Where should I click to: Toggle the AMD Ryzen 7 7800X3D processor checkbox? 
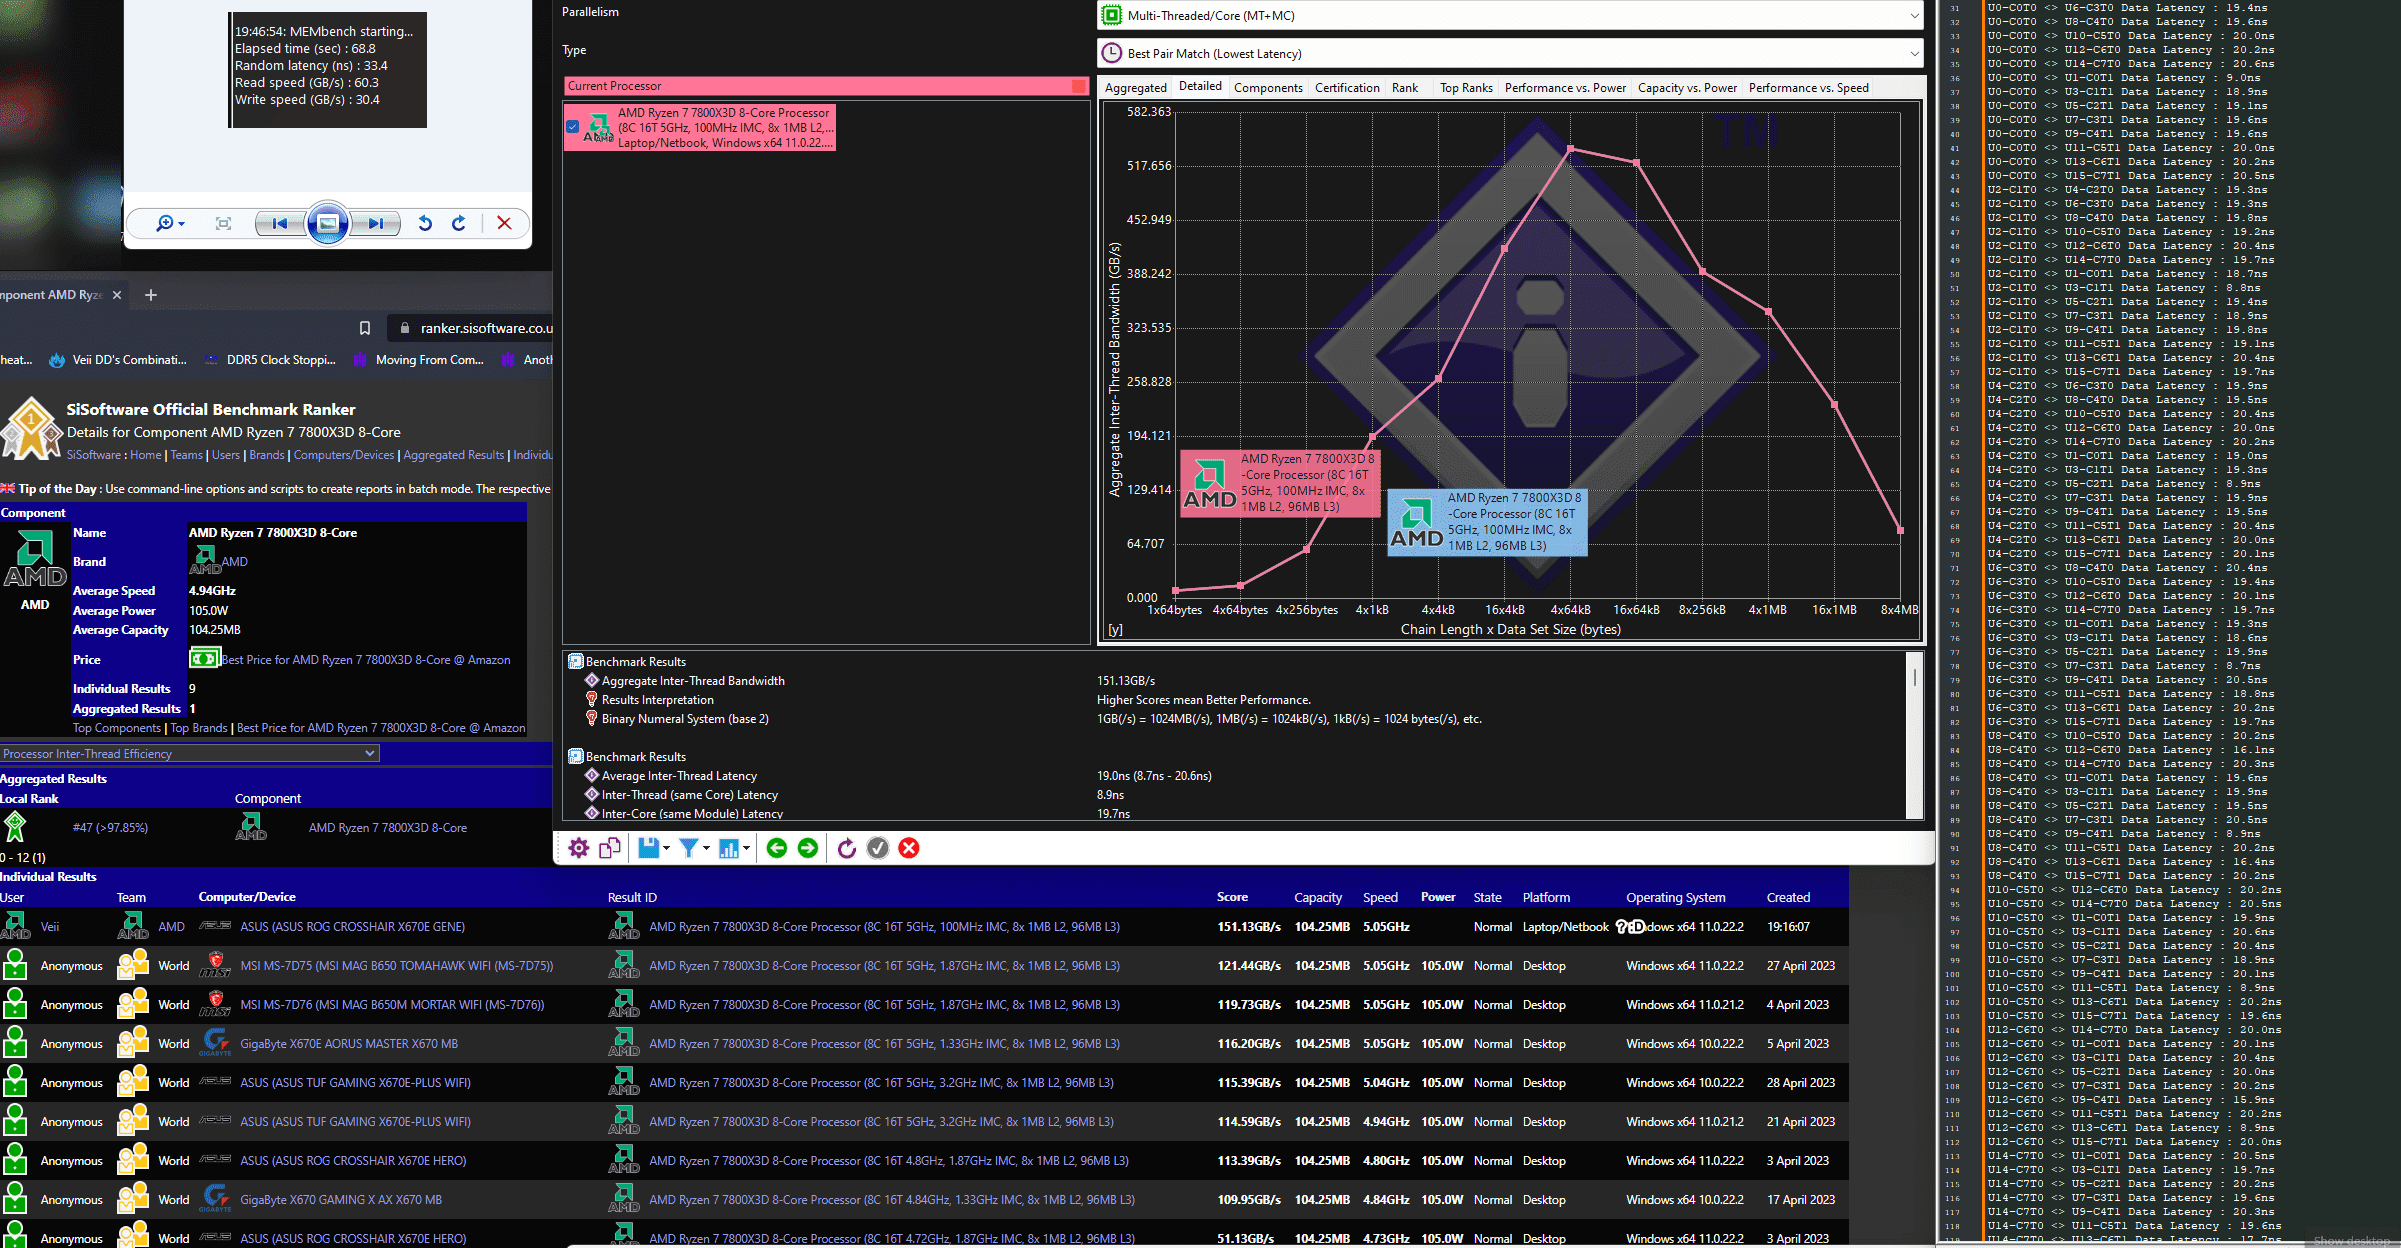572,127
